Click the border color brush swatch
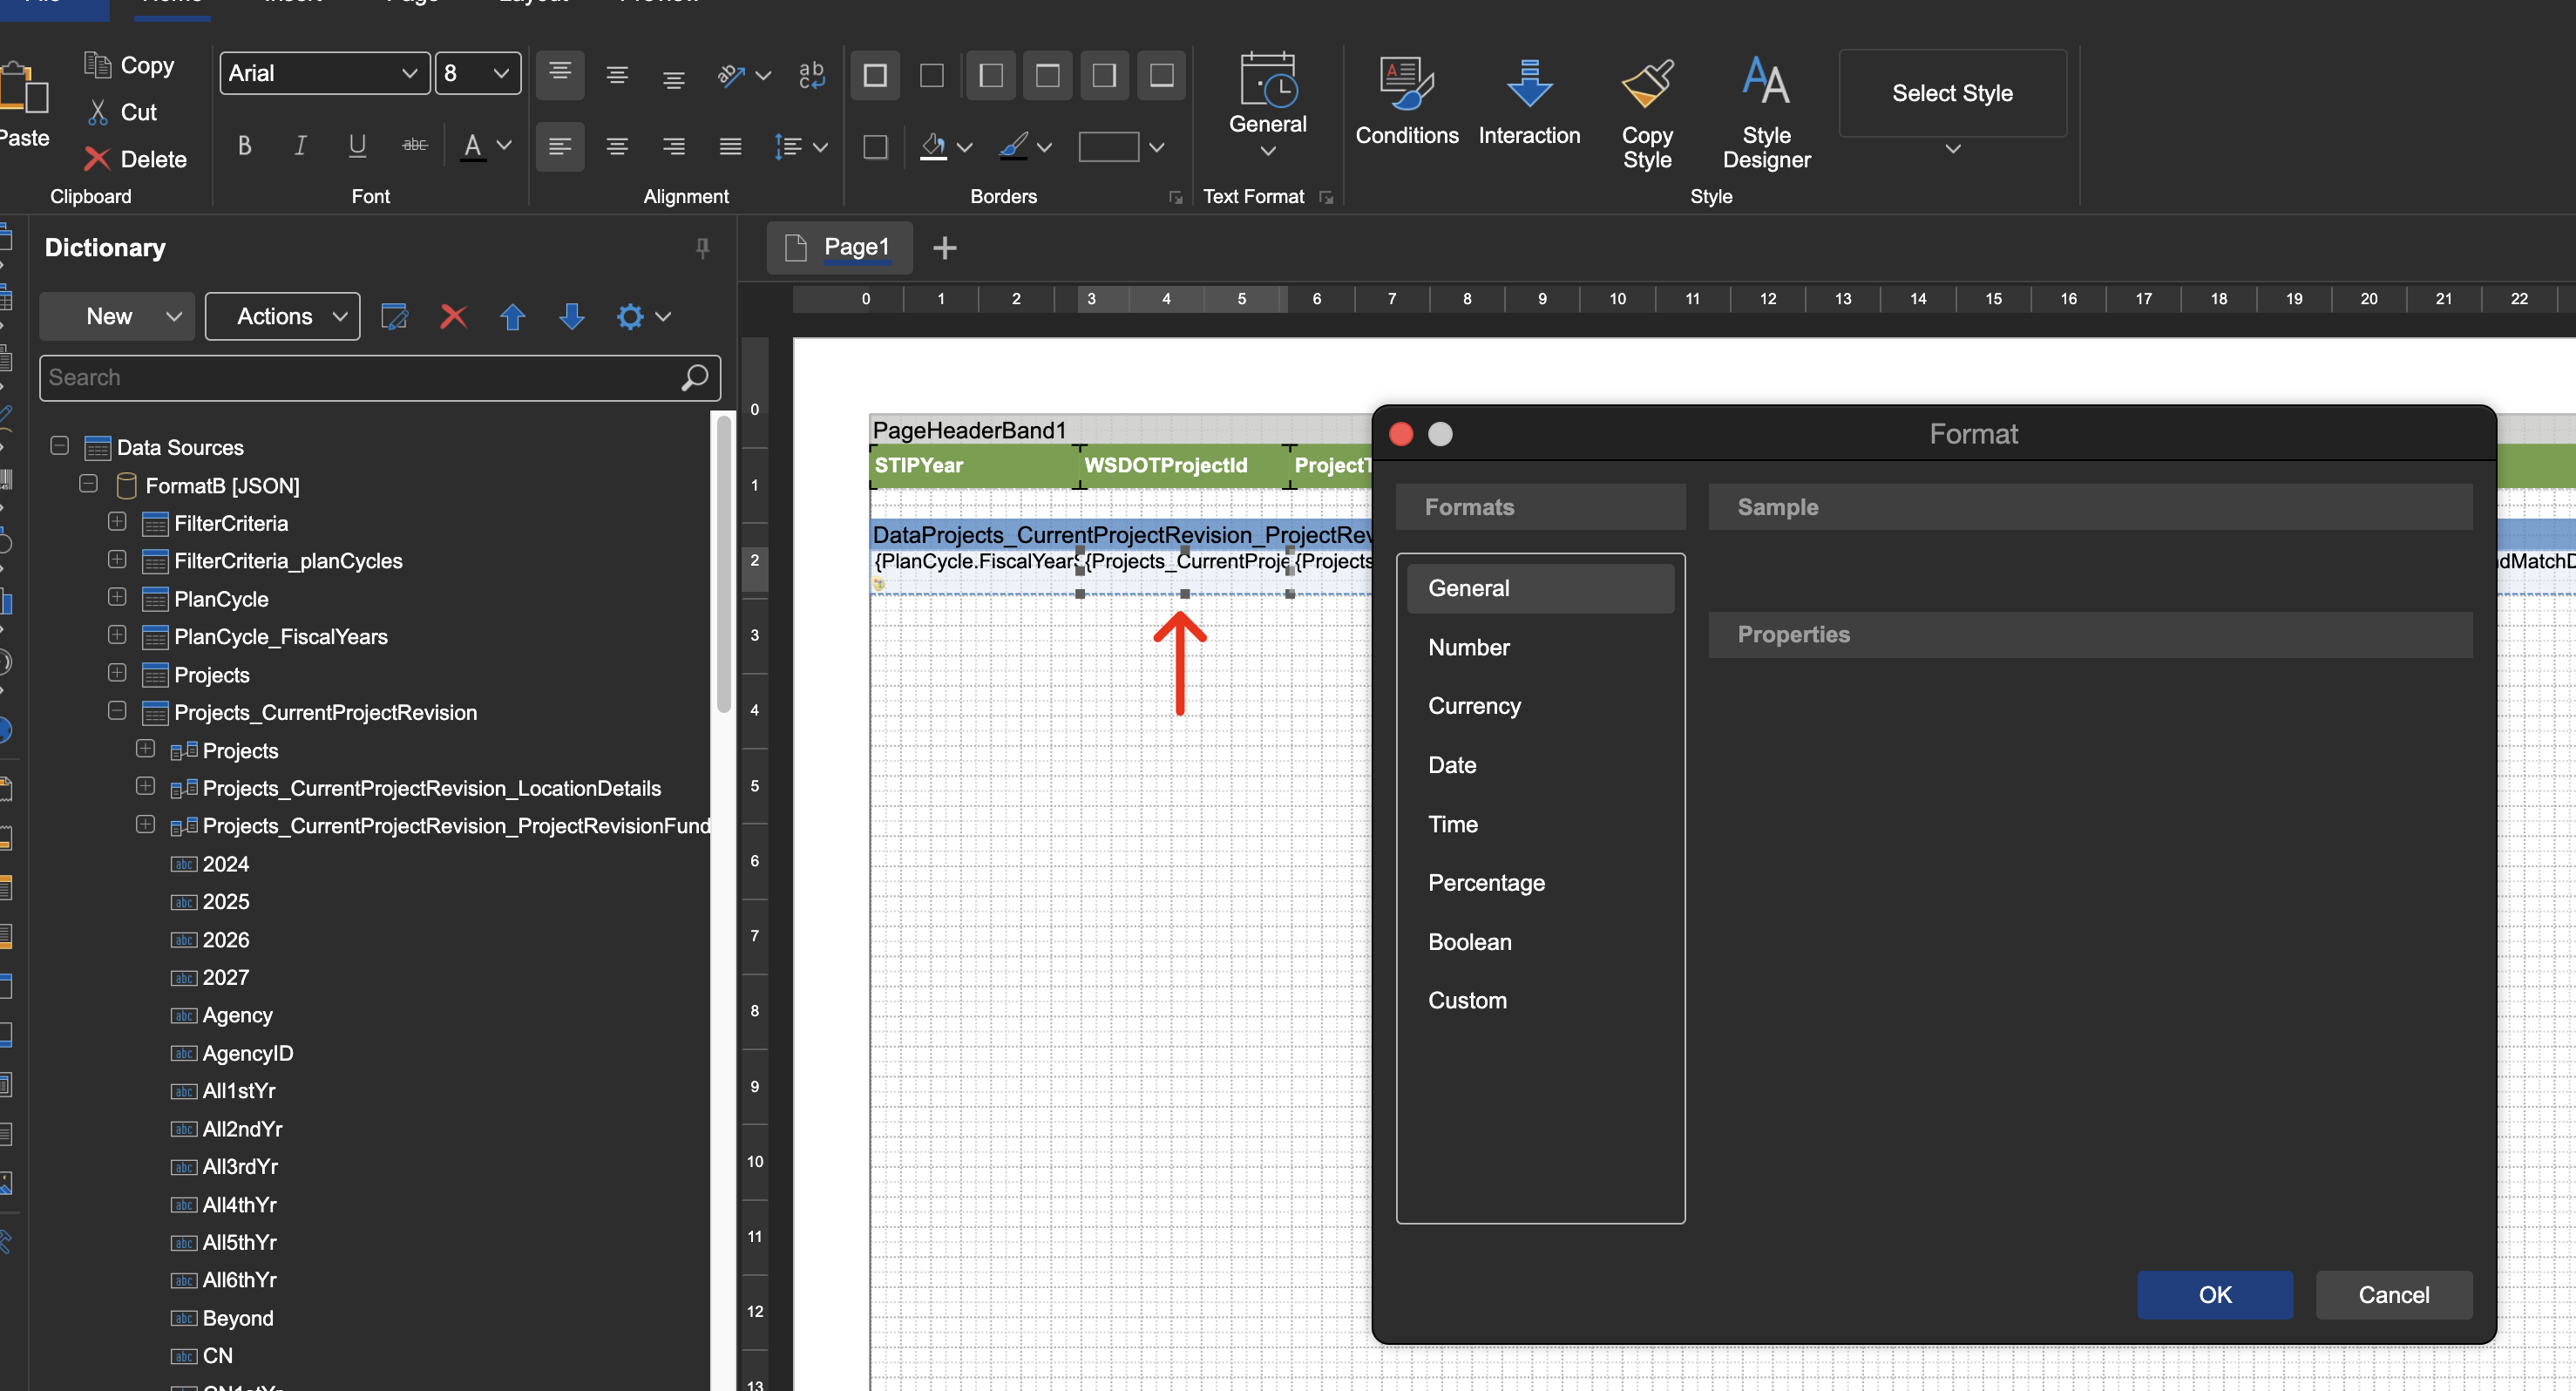Screen dimensions: 2576x1391 (1013, 147)
